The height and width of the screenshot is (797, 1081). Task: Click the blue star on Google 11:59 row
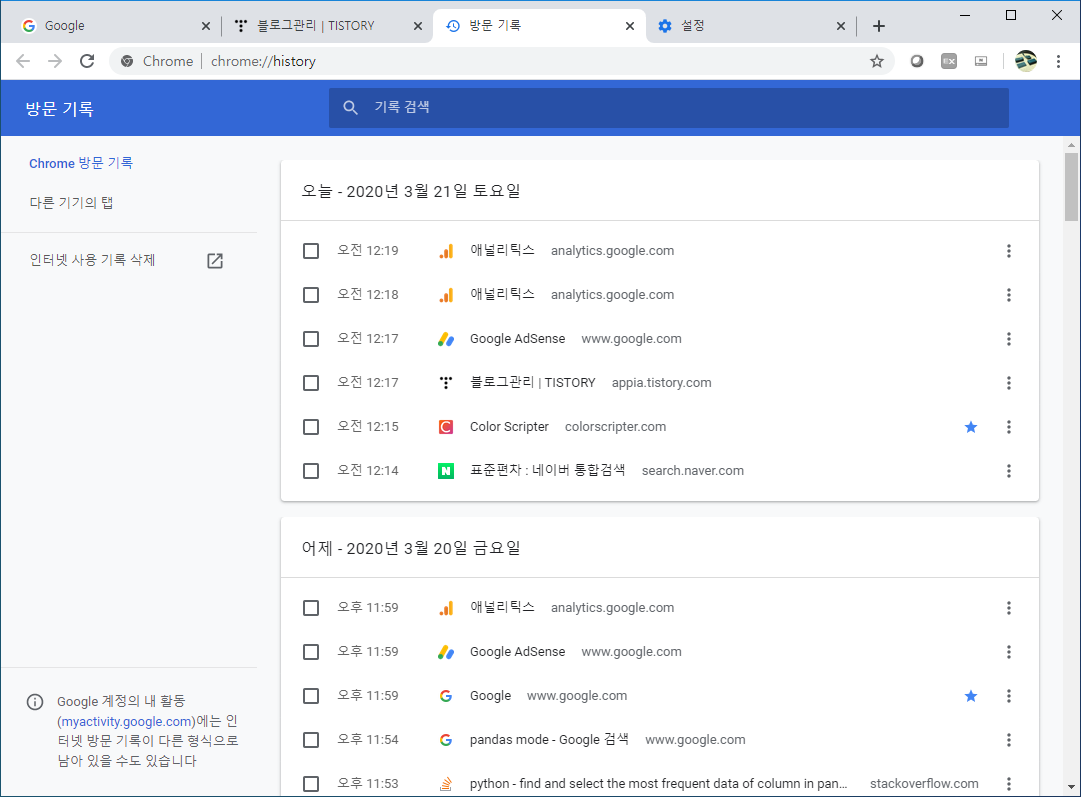click(x=971, y=696)
